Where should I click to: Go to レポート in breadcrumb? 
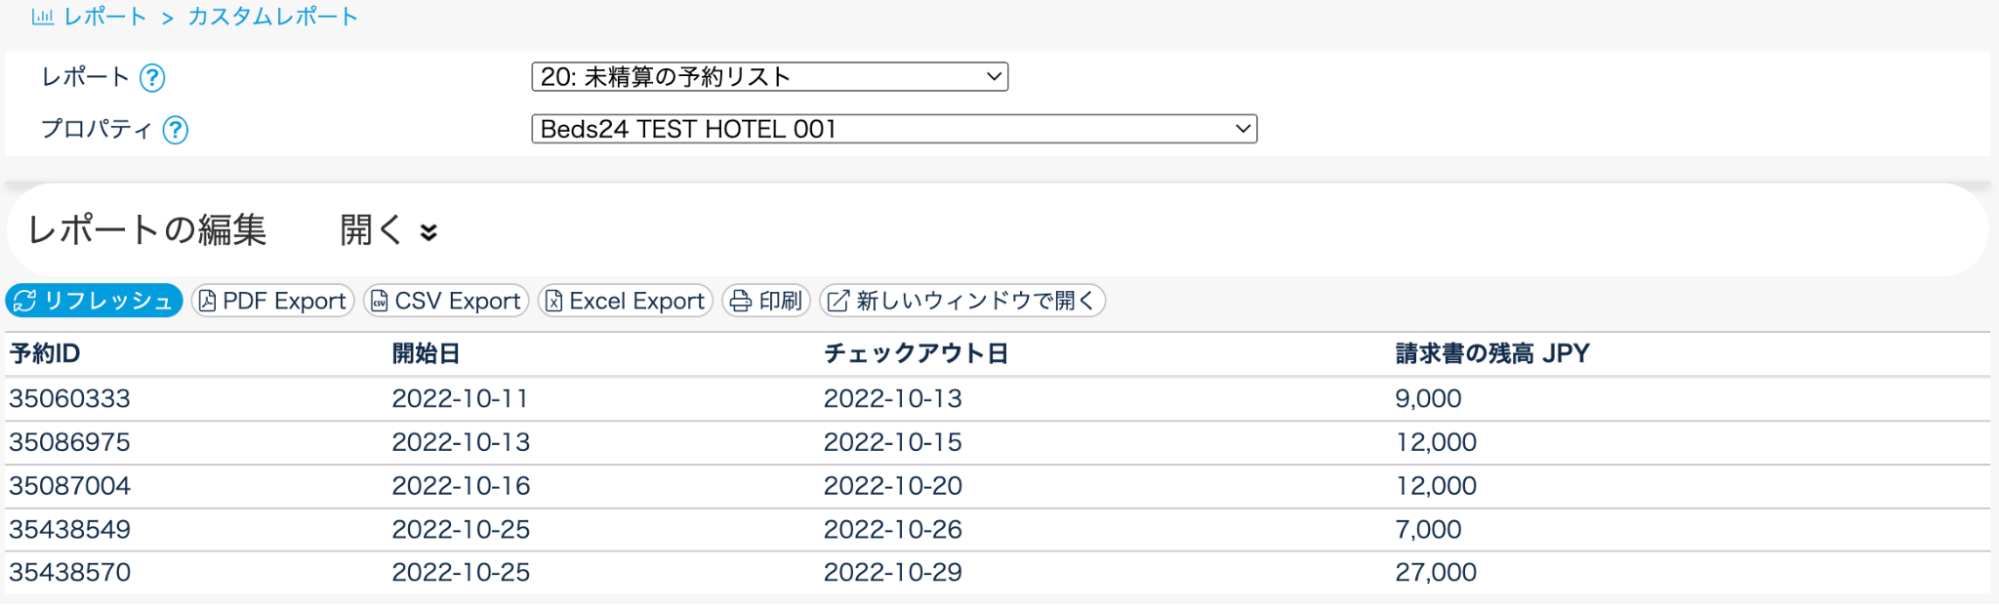105,17
